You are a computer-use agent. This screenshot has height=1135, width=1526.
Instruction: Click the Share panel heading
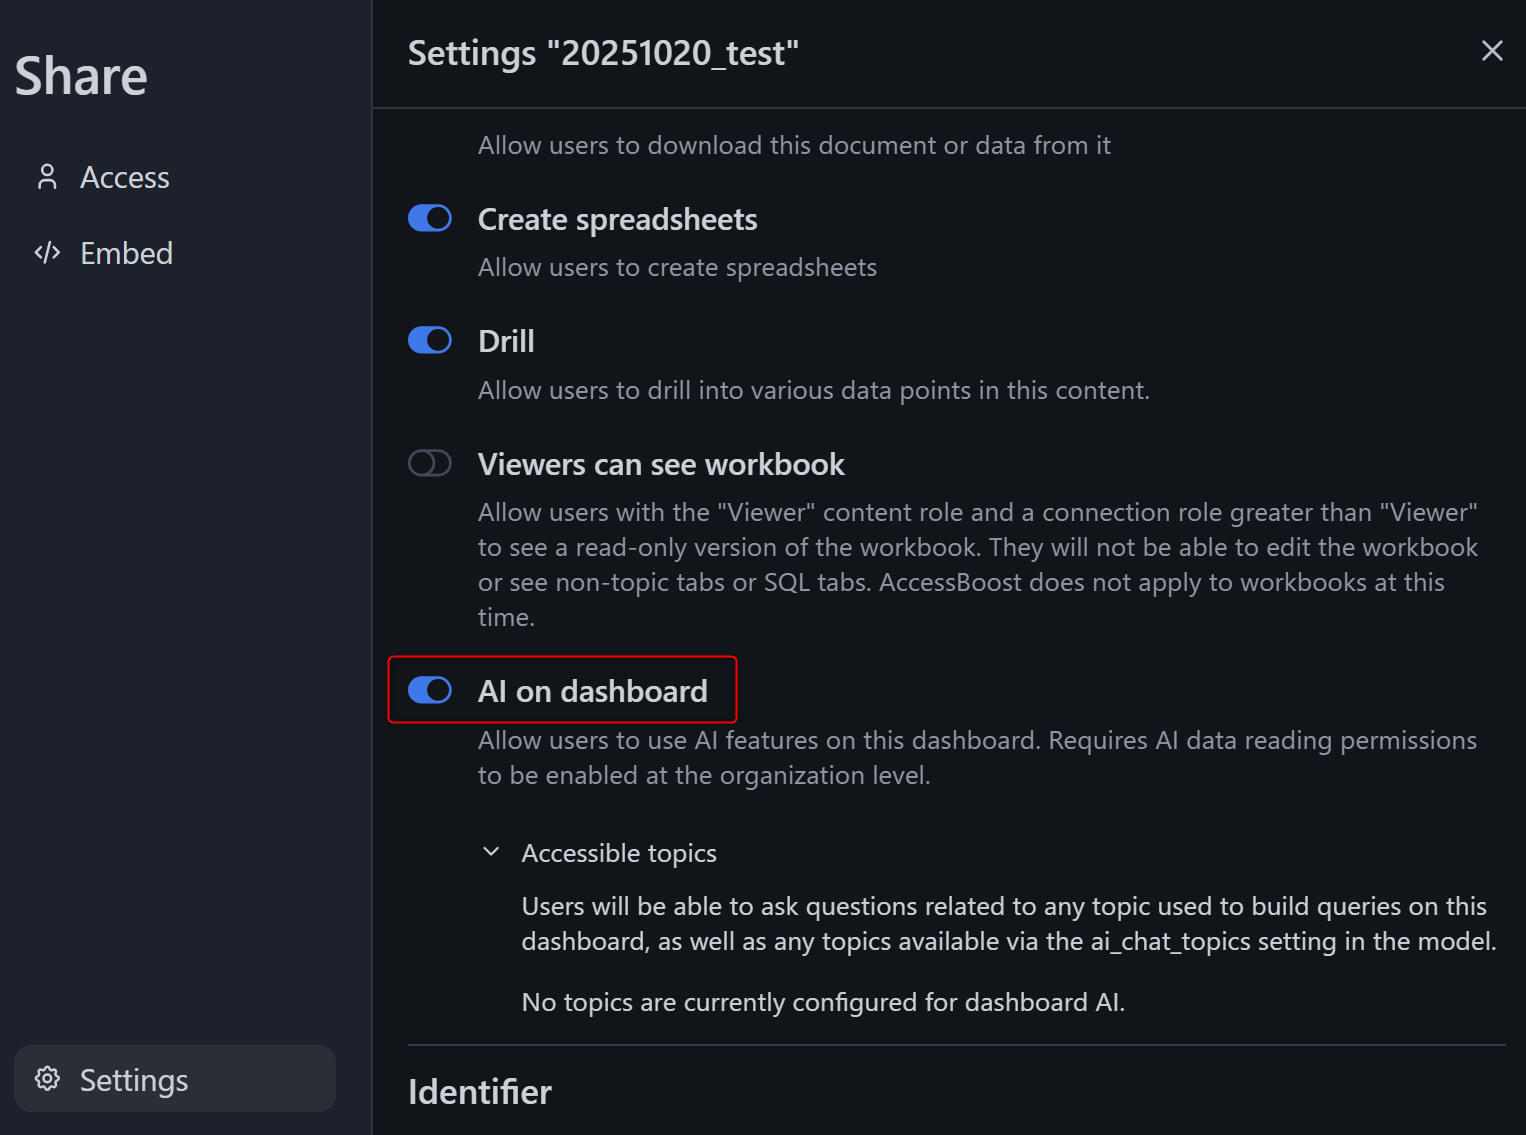[x=81, y=76]
